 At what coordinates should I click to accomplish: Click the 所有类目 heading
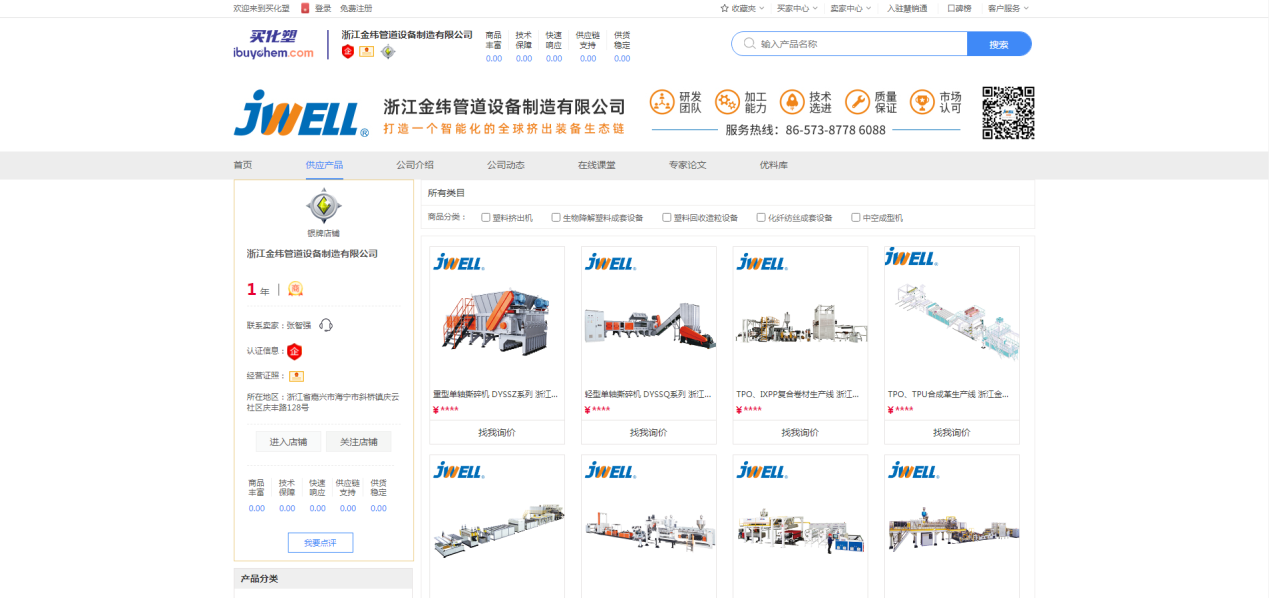pos(446,193)
